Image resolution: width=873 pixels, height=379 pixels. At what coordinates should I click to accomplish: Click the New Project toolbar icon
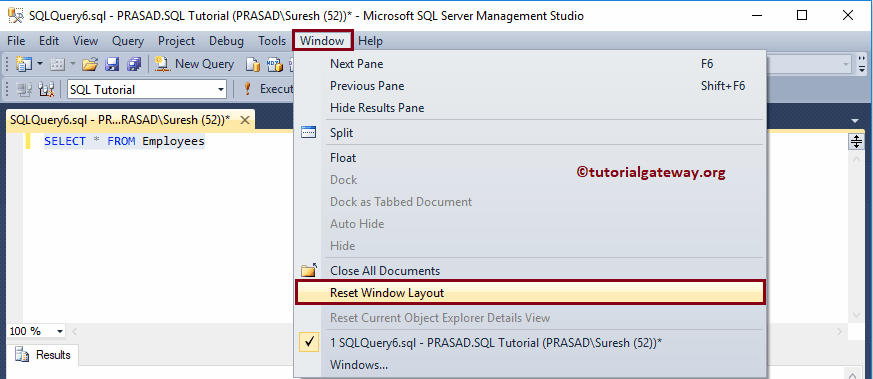[x=24, y=64]
